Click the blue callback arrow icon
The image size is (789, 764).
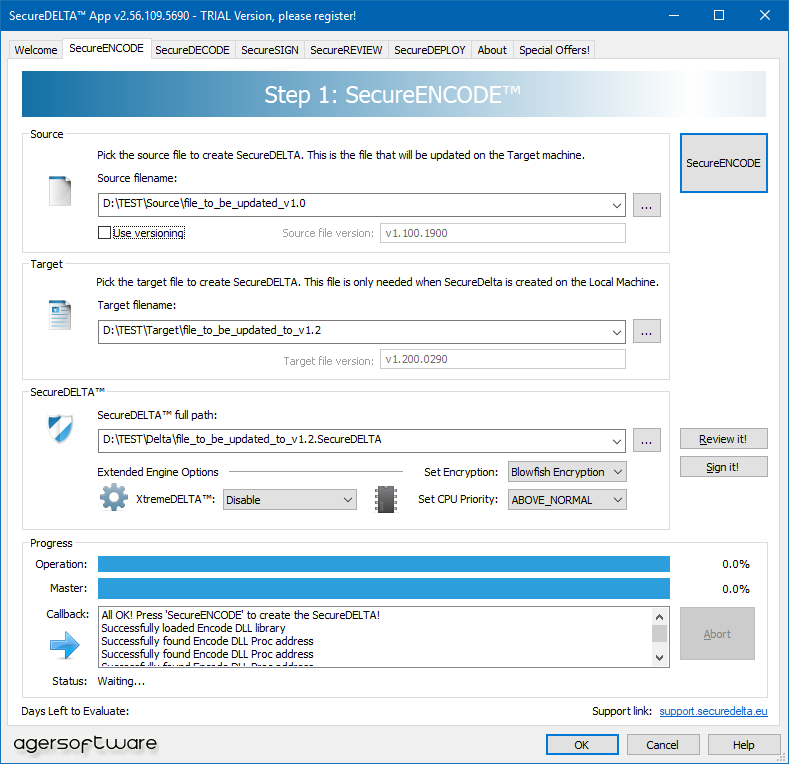click(x=64, y=645)
